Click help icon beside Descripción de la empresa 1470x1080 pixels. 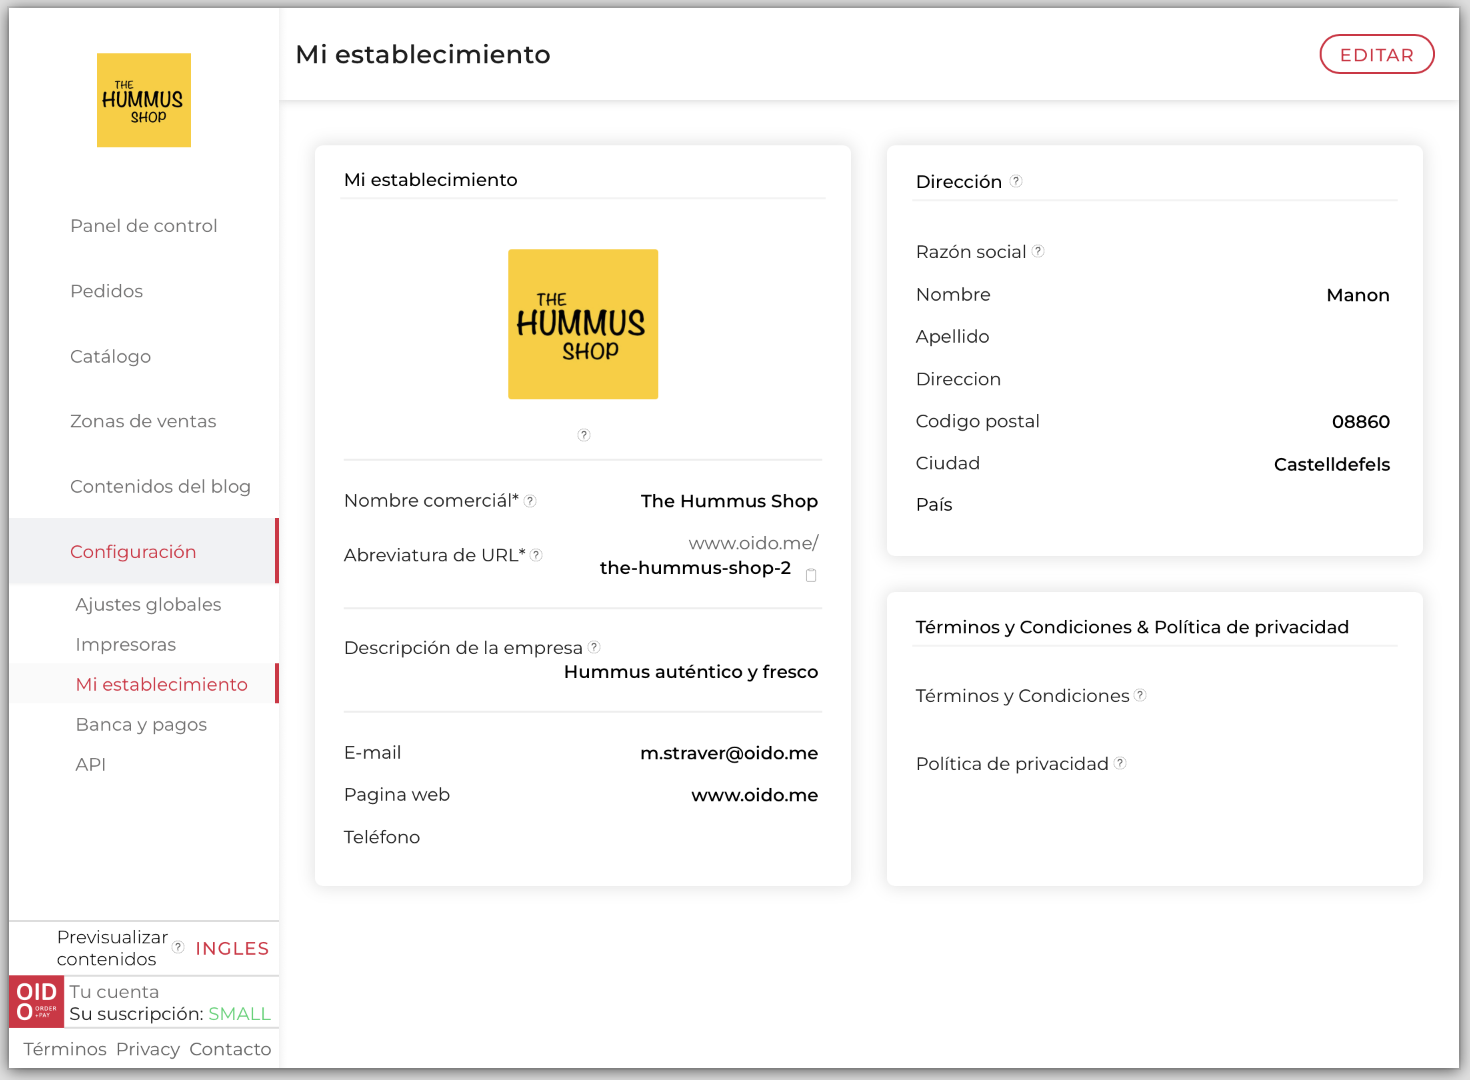tap(594, 647)
